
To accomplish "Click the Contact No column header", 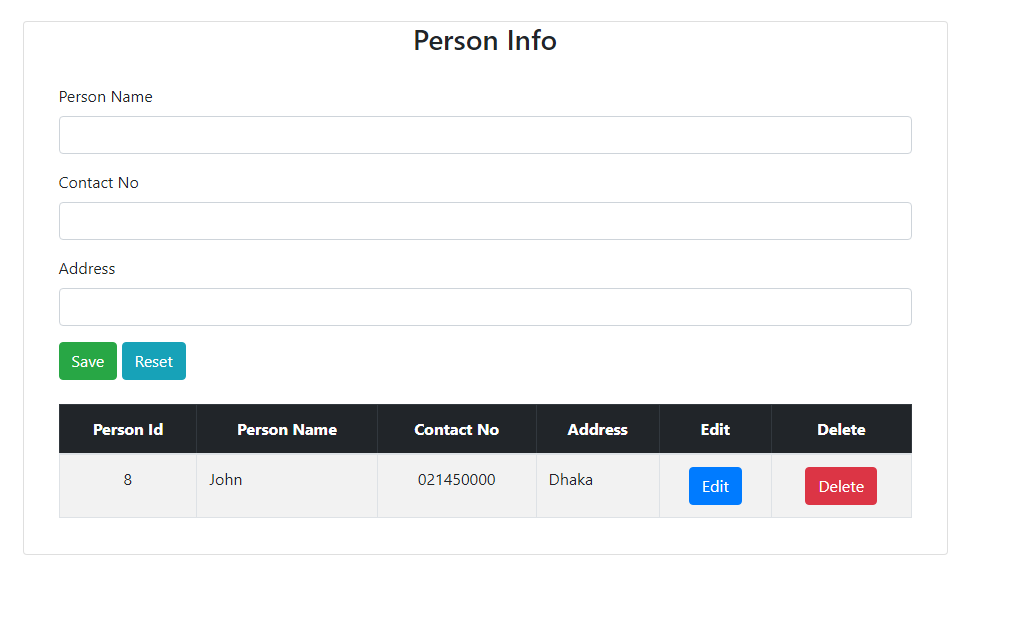I will [x=456, y=429].
